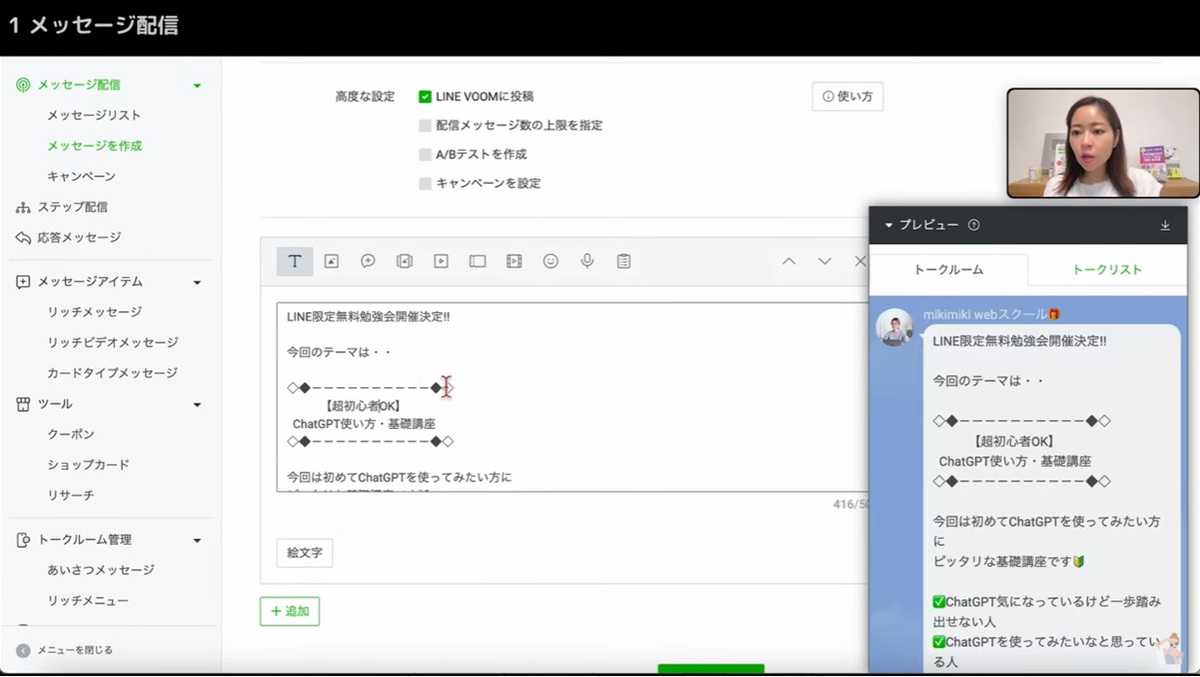This screenshot has height=677, width=1200.
Task: Download the preview with arrow icon
Action: tap(1165, 225)
